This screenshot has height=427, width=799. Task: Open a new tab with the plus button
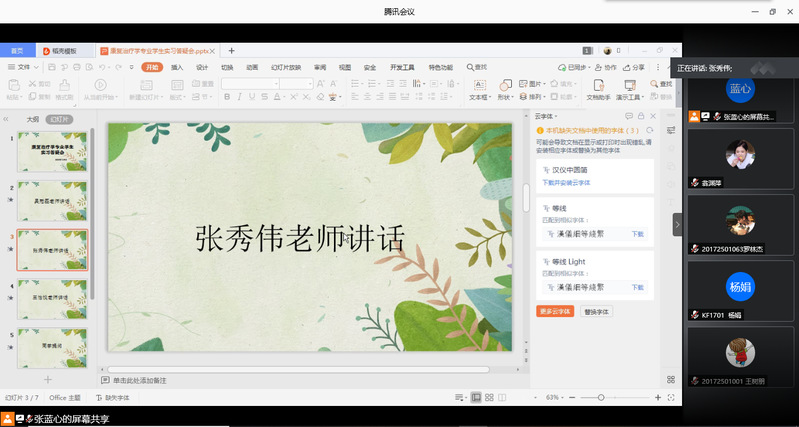point(232,50)
